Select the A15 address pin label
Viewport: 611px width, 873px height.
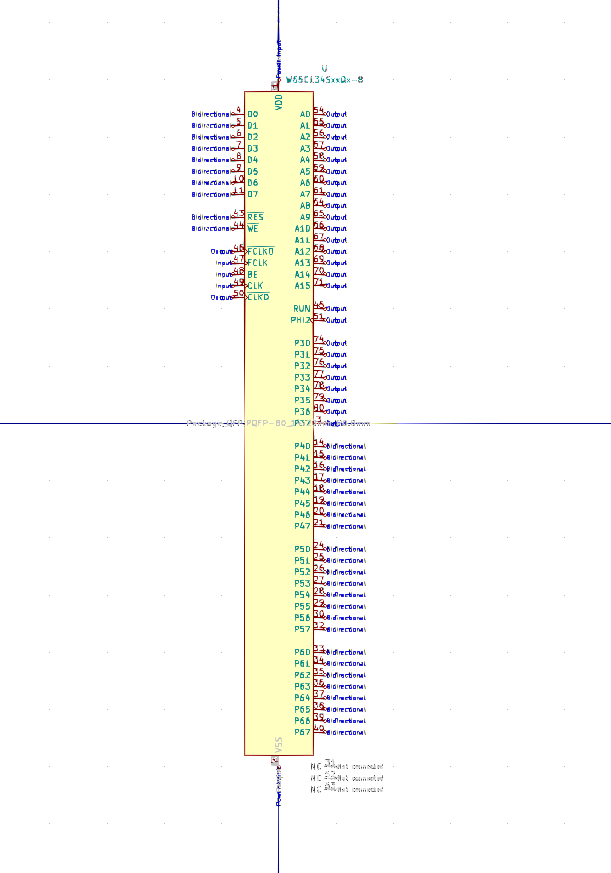click(302, 286)
